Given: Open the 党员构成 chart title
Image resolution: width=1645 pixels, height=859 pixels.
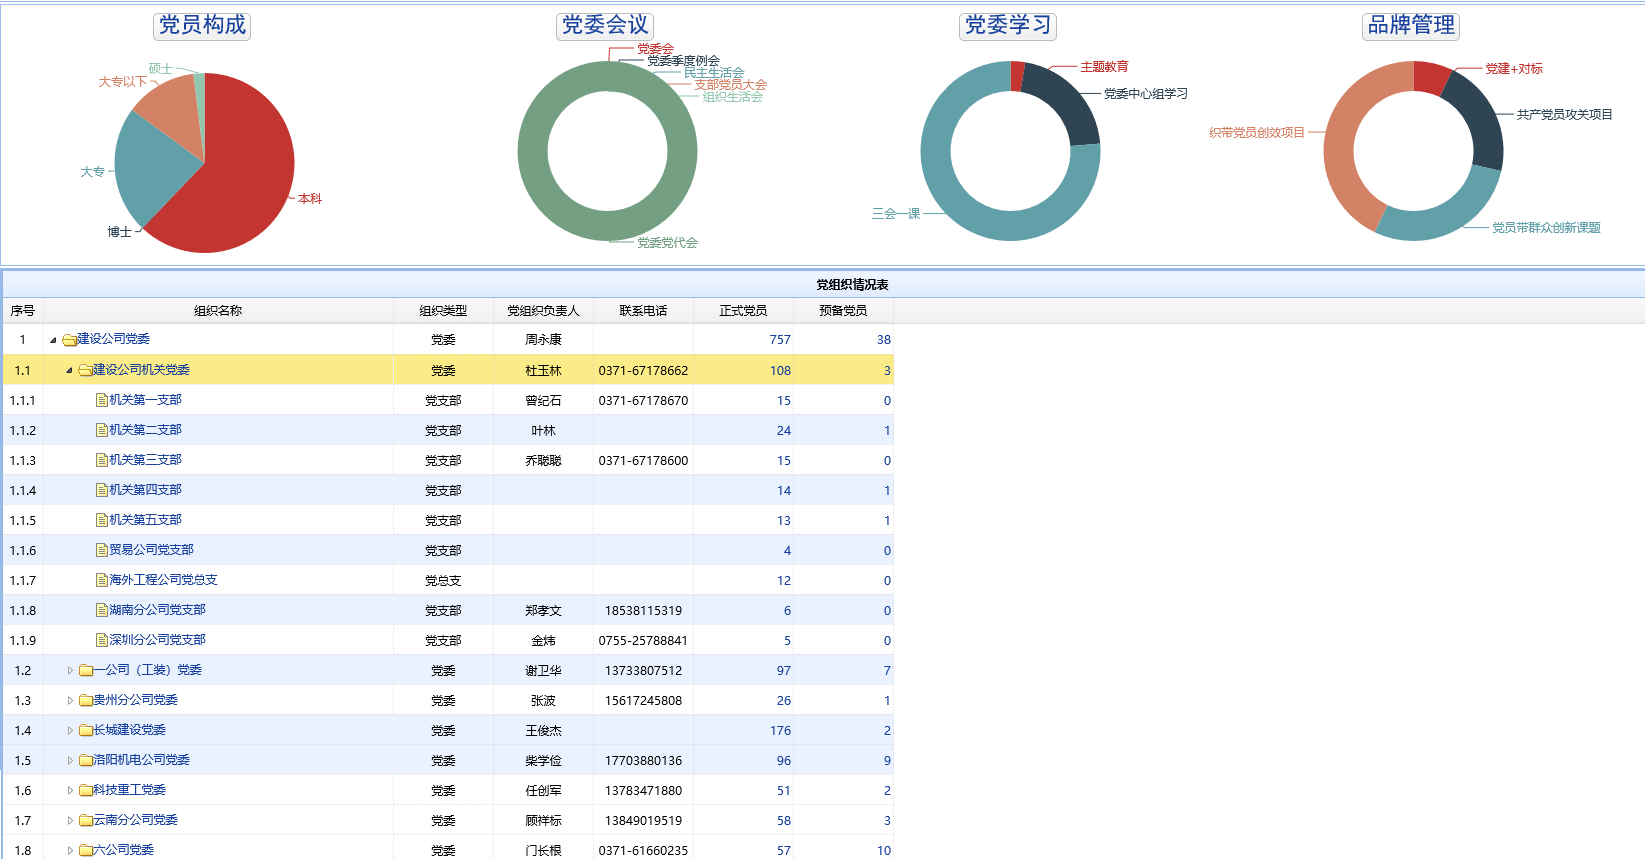Looking at the screenshot, I should coord(202,25).
